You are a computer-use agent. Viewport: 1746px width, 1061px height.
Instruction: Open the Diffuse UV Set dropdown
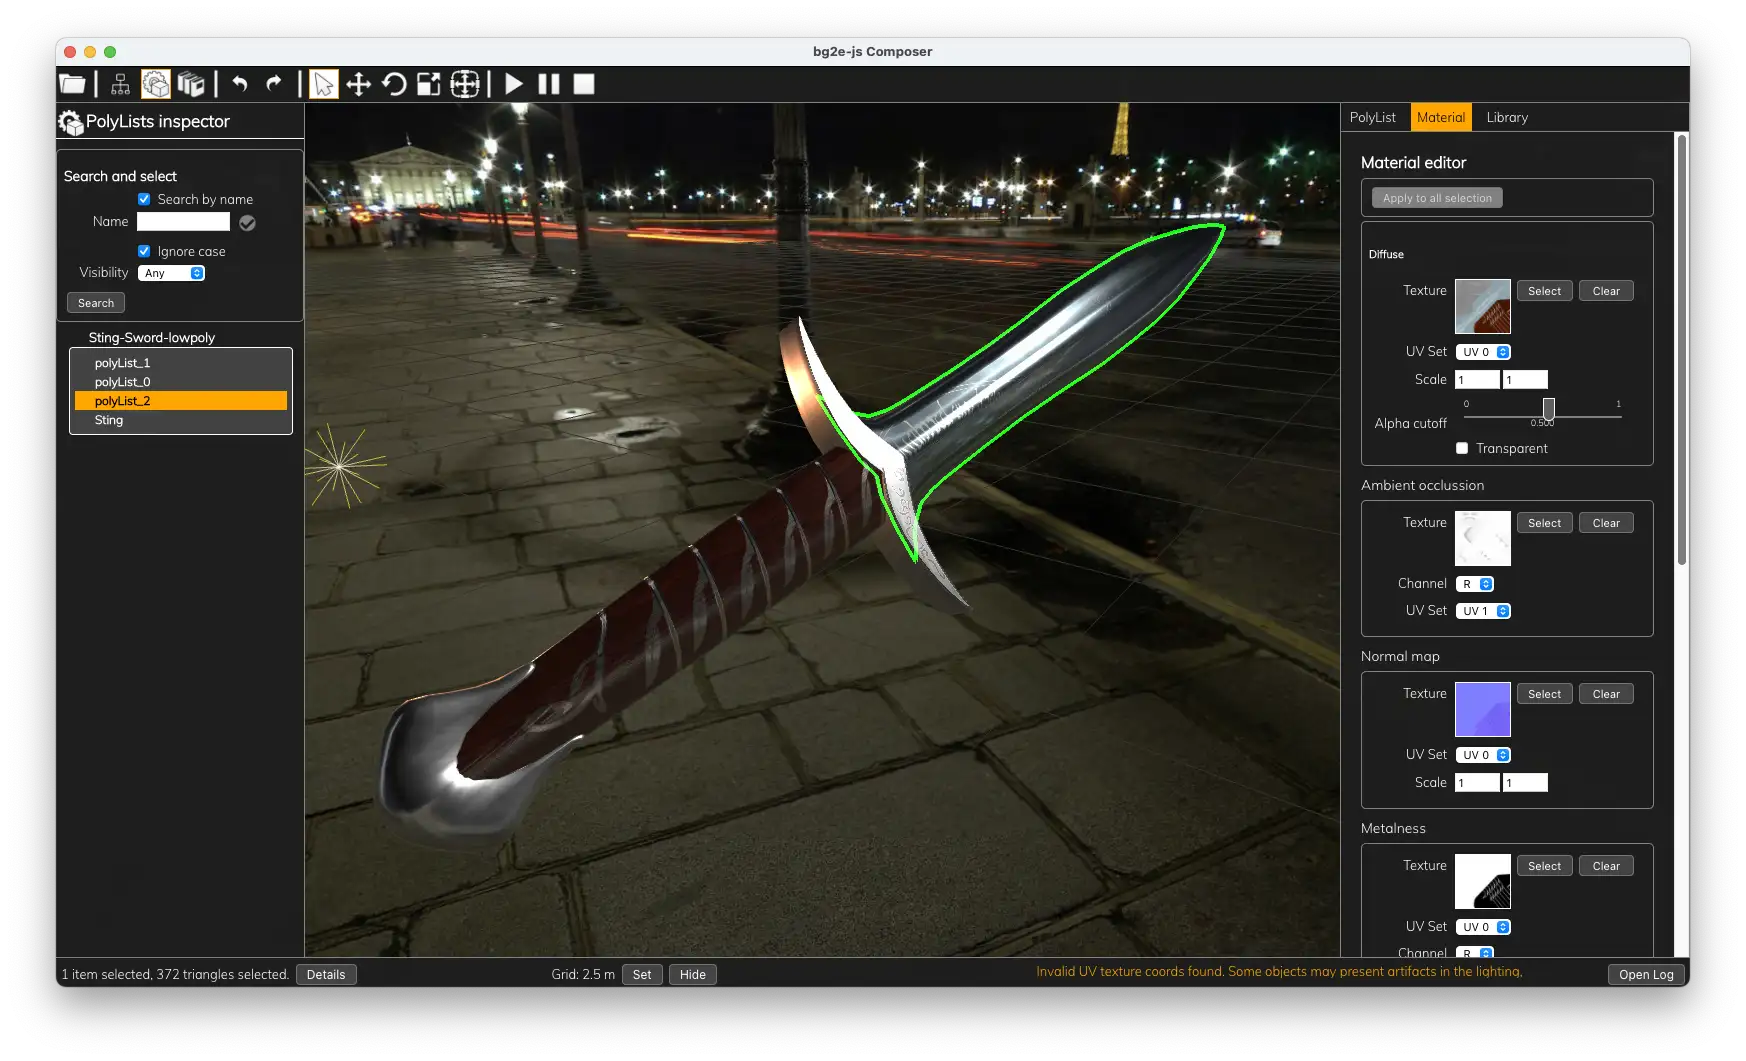(x=1483, y=352)
